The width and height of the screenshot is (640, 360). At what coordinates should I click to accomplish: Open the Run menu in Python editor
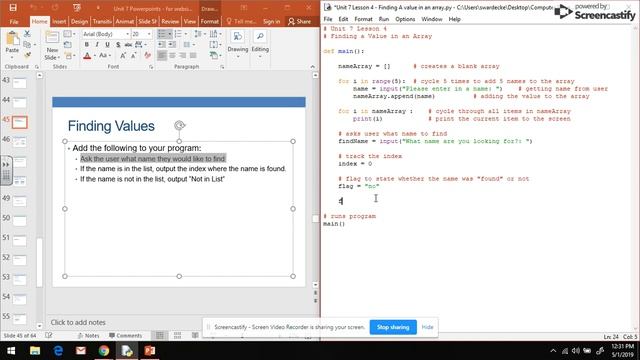pyautogui.click(x=384, y=19)
